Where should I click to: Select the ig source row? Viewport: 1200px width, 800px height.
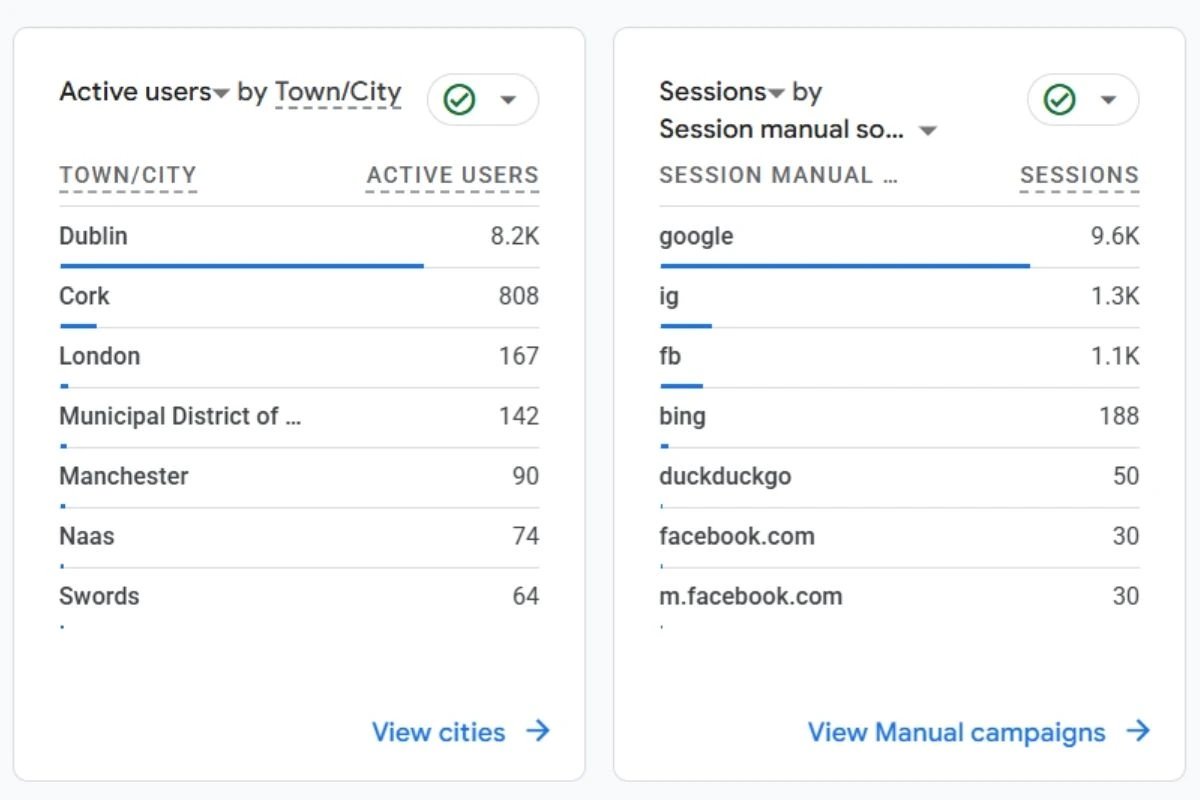[x=899, y=298]
